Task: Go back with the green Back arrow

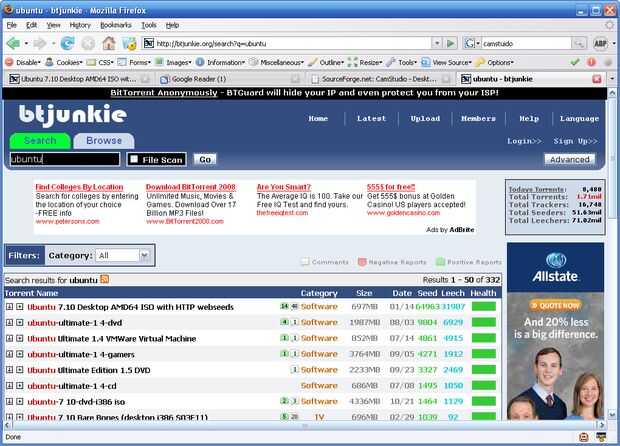Action: 13,43
